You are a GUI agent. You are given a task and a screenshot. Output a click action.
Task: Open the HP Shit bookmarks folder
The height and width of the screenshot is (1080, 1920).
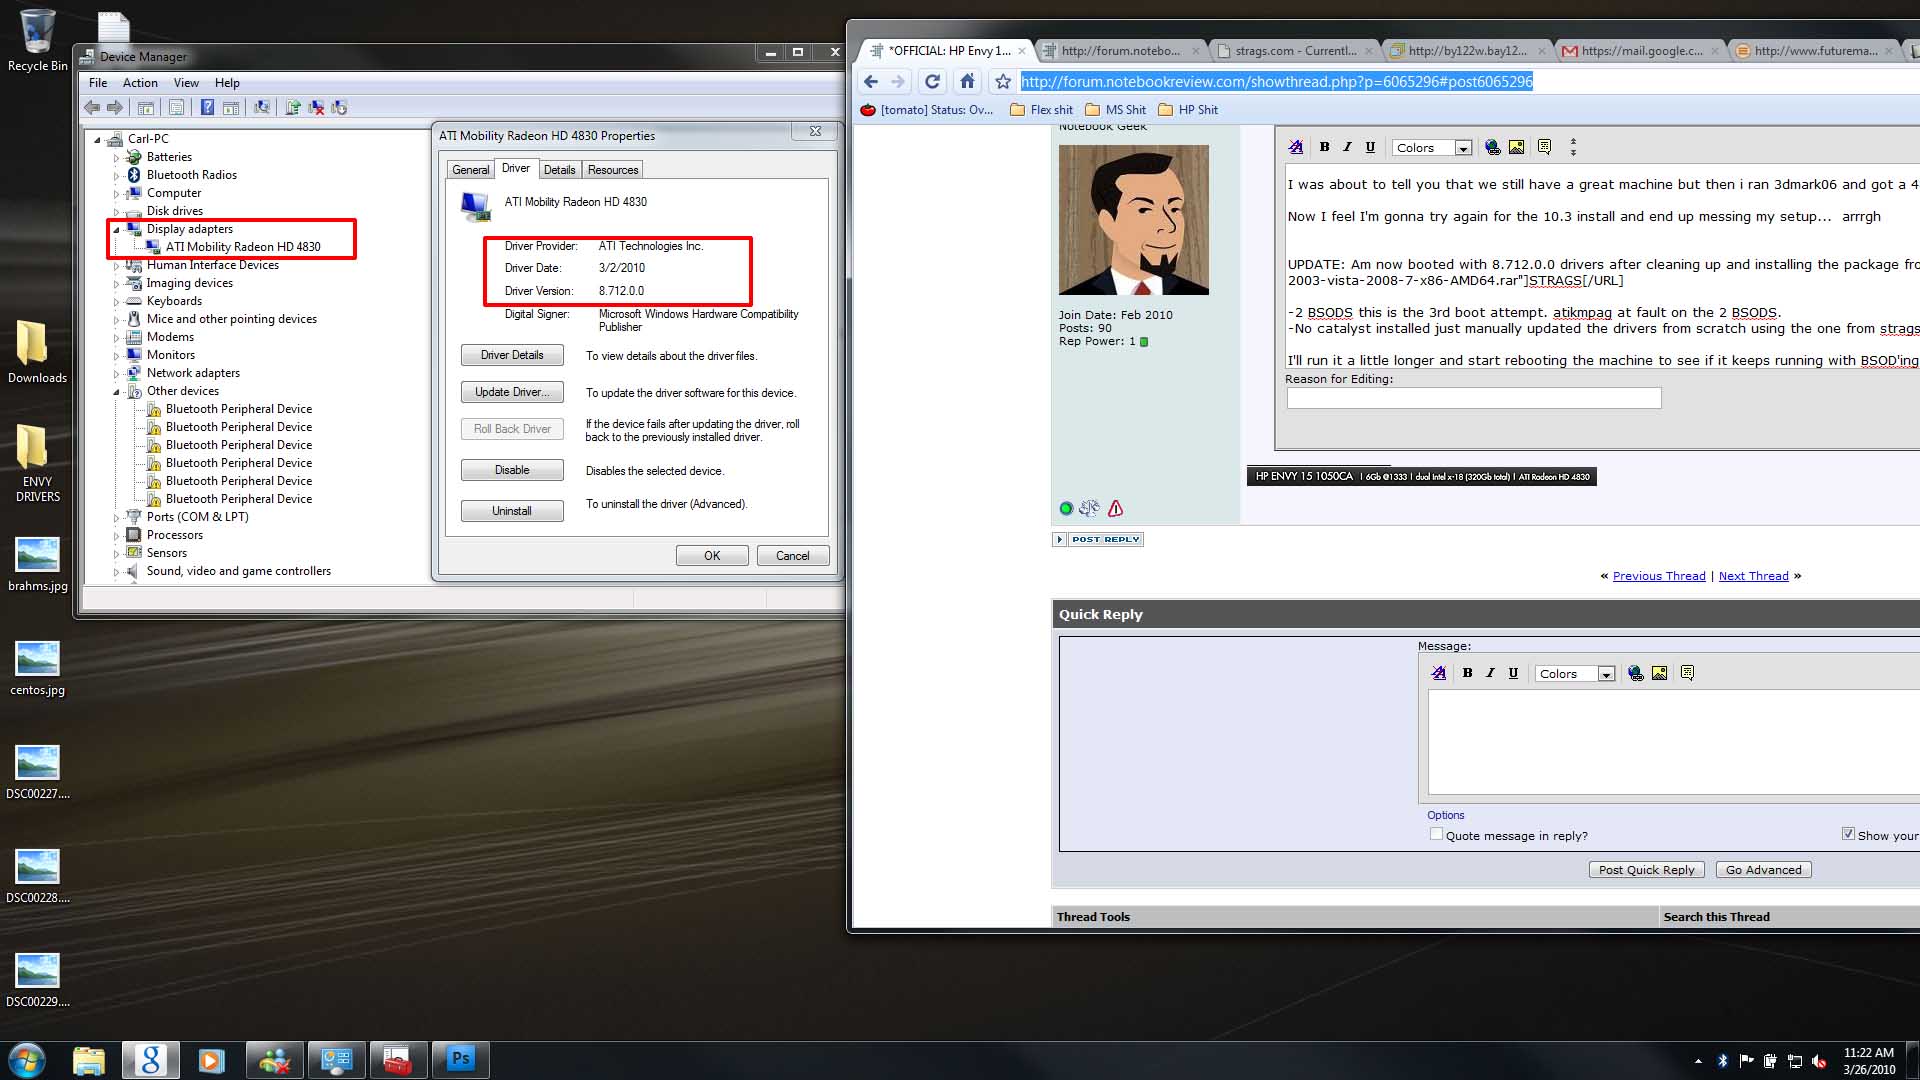tap(1188, 110)
